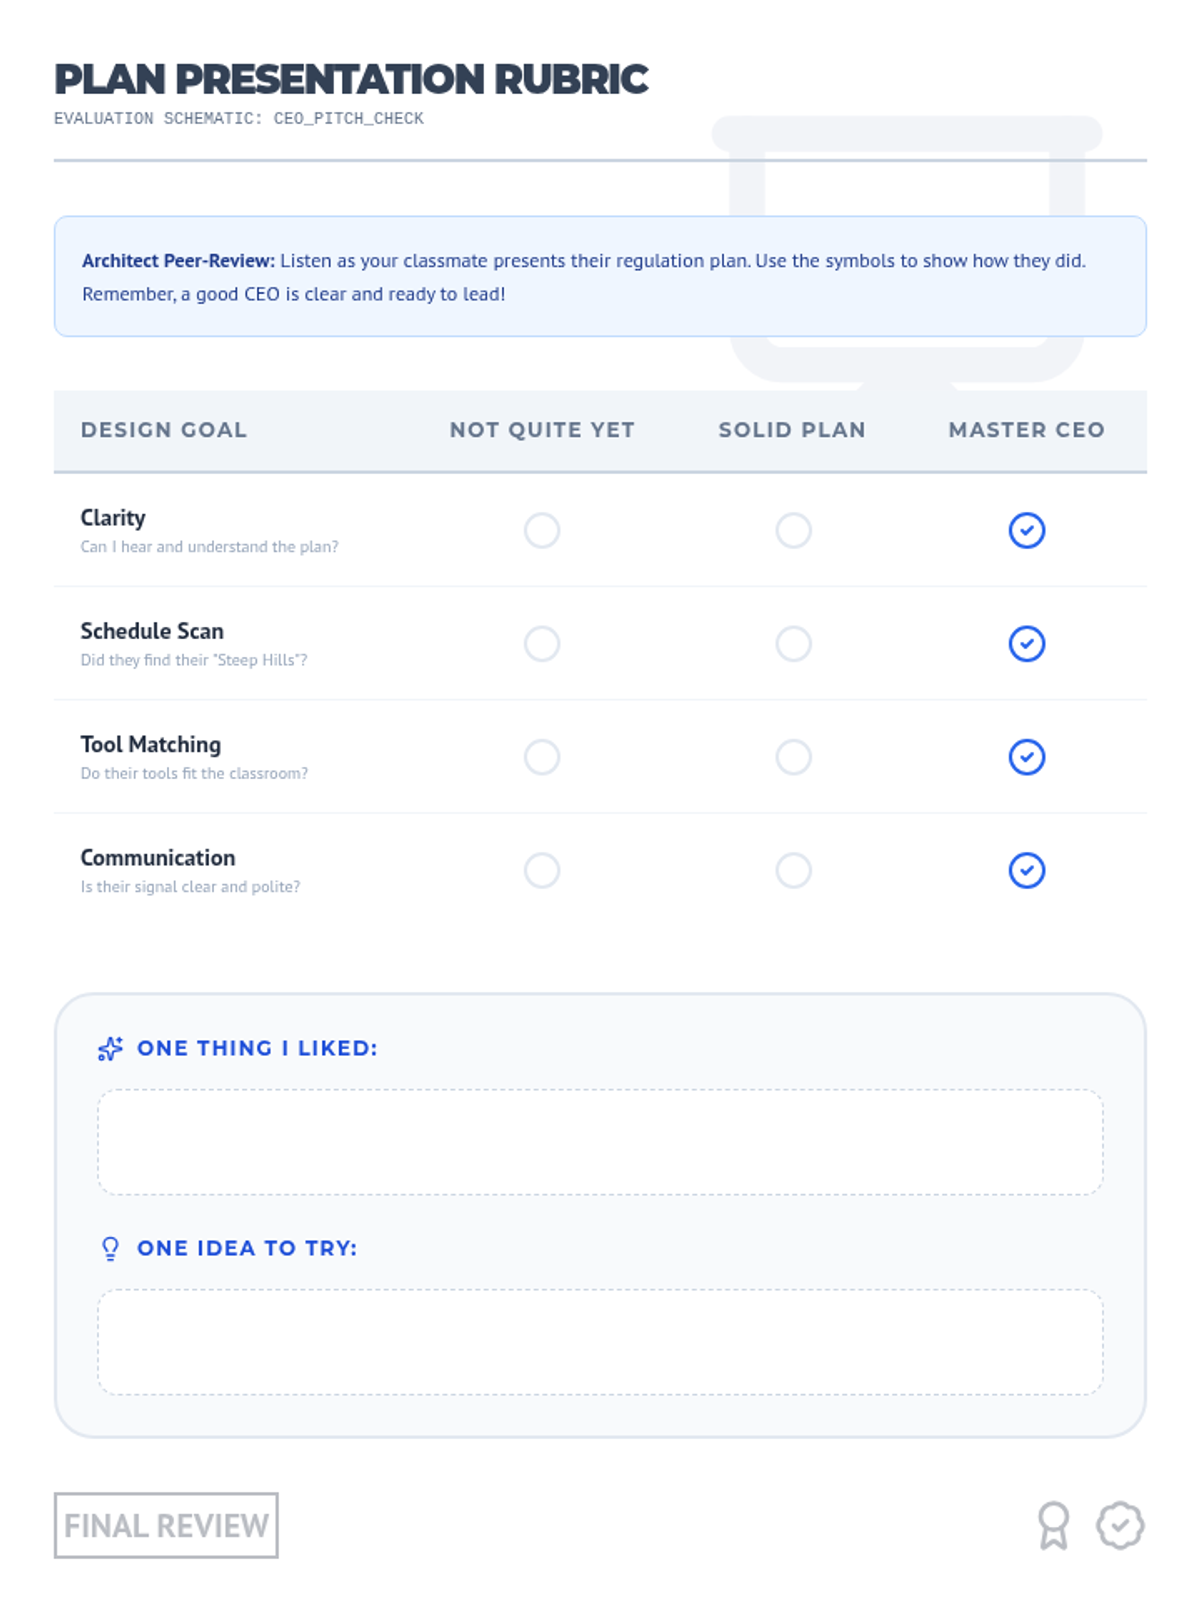The image size is (1200, 1600).
Task: Click the sparkle icon beside One Thing I Liked
Action: pos(110,1048)
